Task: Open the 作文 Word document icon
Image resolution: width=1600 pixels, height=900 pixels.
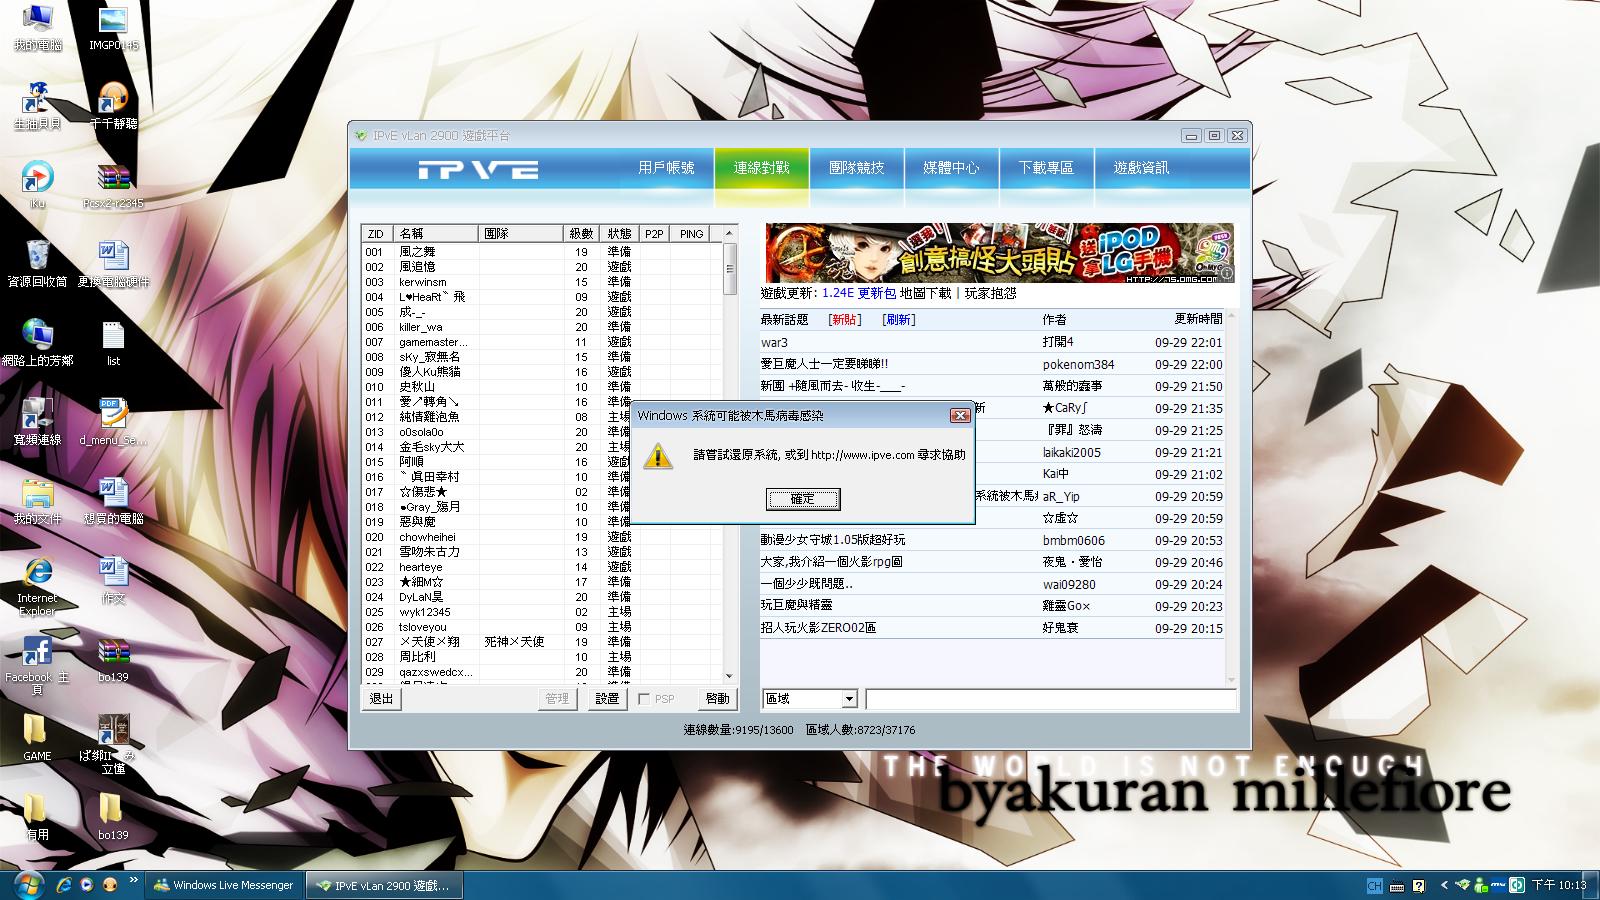Action: click(113, 579)
